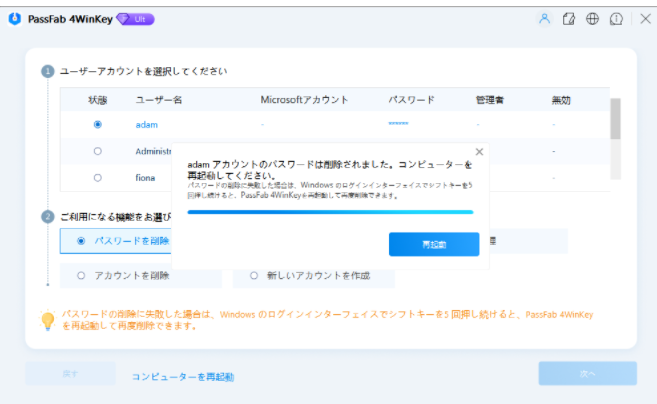Image resolution: width=657 pixels, height=404 pixels.
Task: Click the adam password deleted message
Action: point(330,170)
